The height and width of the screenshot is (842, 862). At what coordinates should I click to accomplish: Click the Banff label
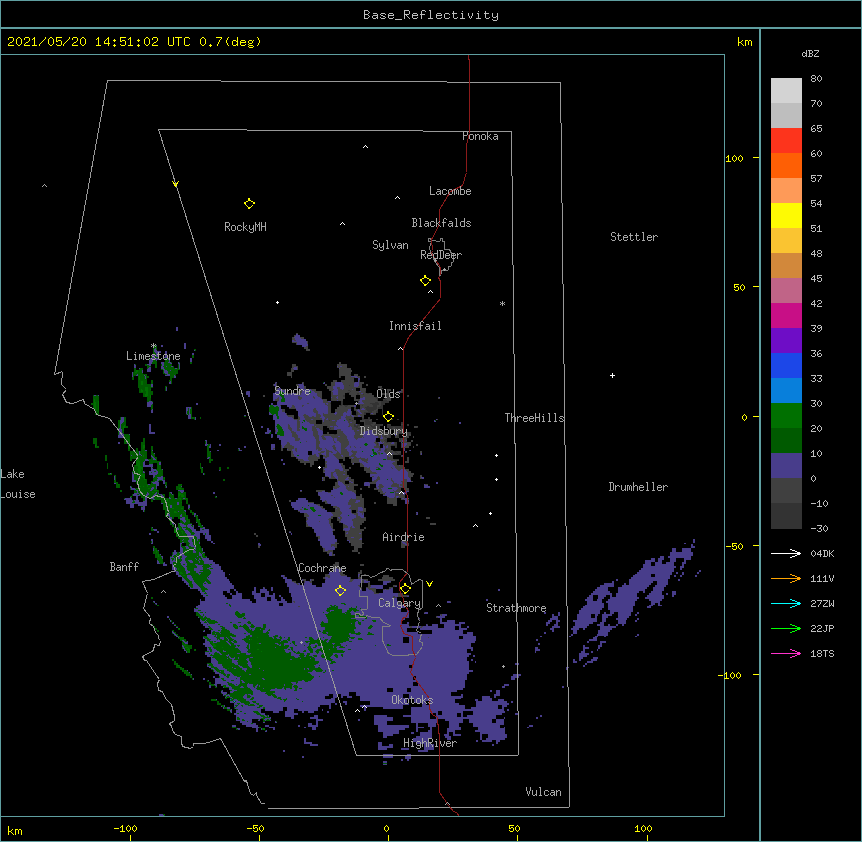click(124, 567)
